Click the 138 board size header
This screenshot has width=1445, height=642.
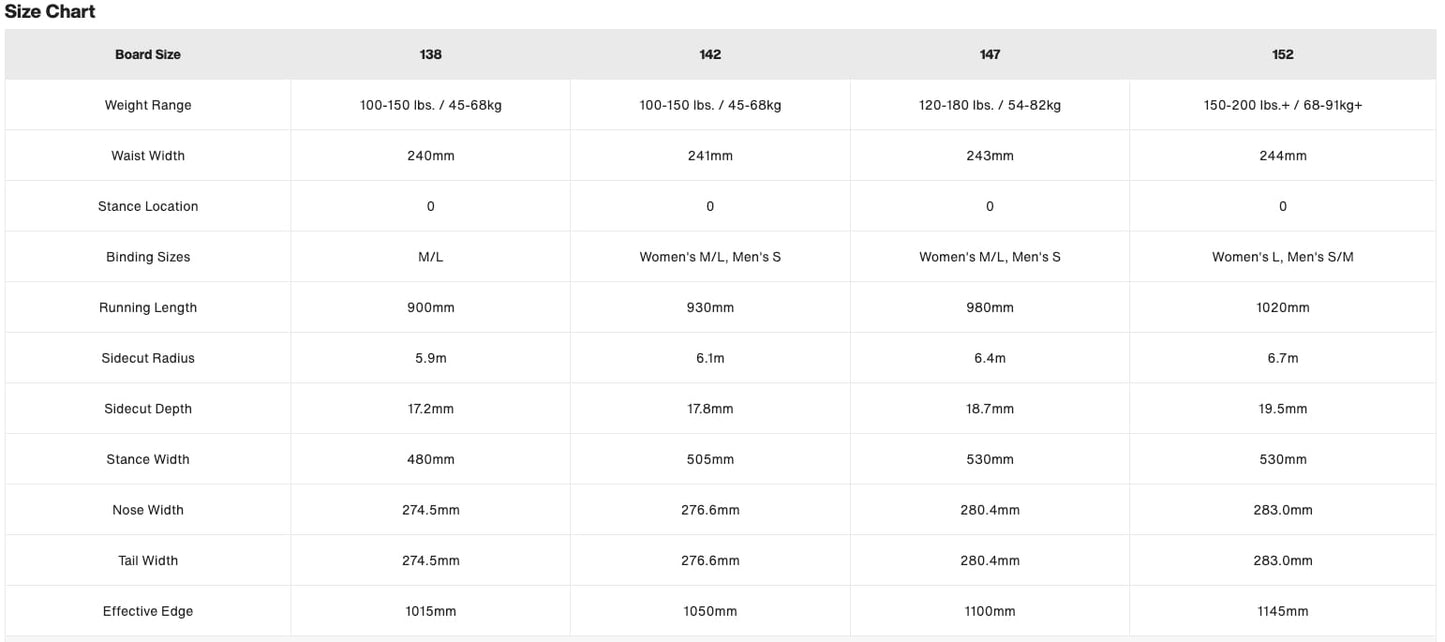point(431,55)
